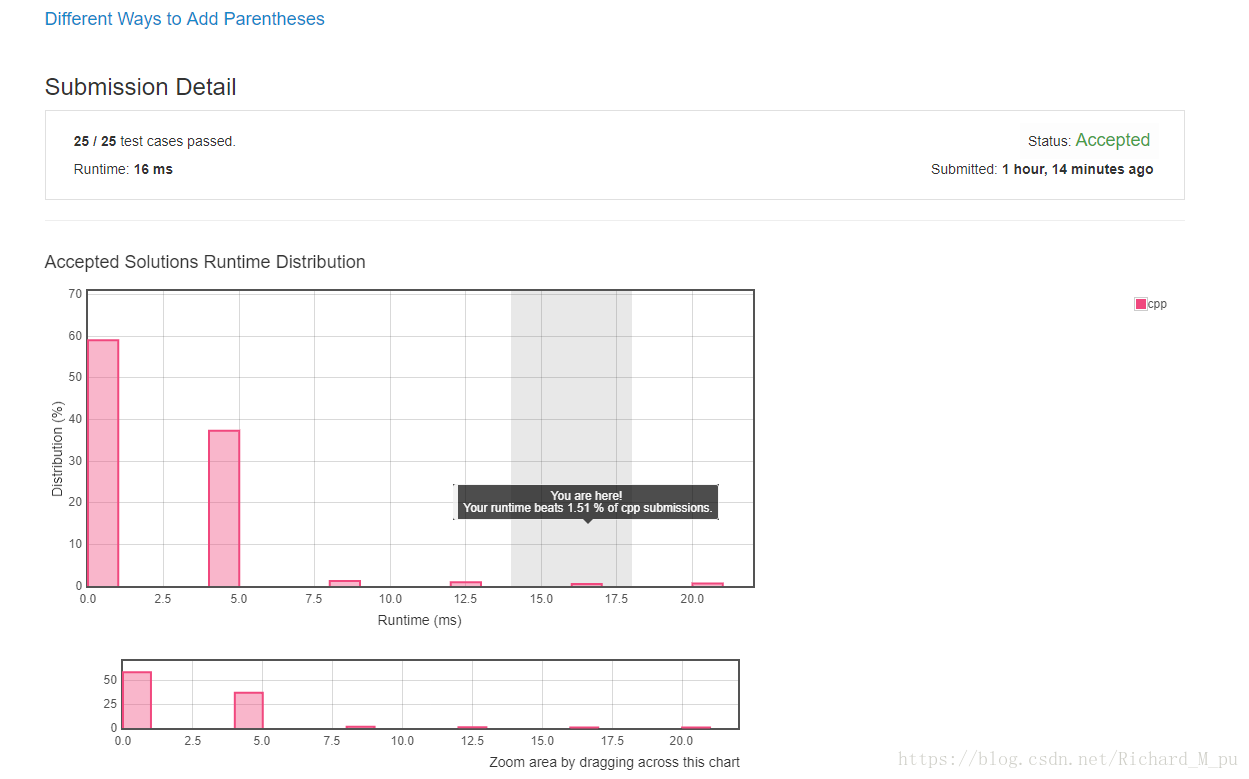Toggle the cpp legend color swatch
Image resolution: width=1249 pixels, height=779 pixels.
tap(1140, 304)
